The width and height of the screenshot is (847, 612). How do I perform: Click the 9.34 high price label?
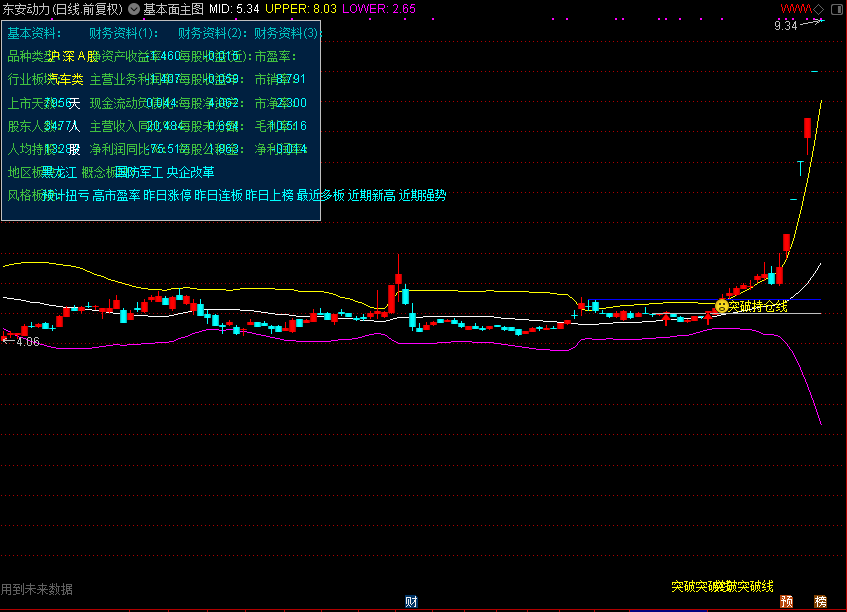tap(785, 25)
